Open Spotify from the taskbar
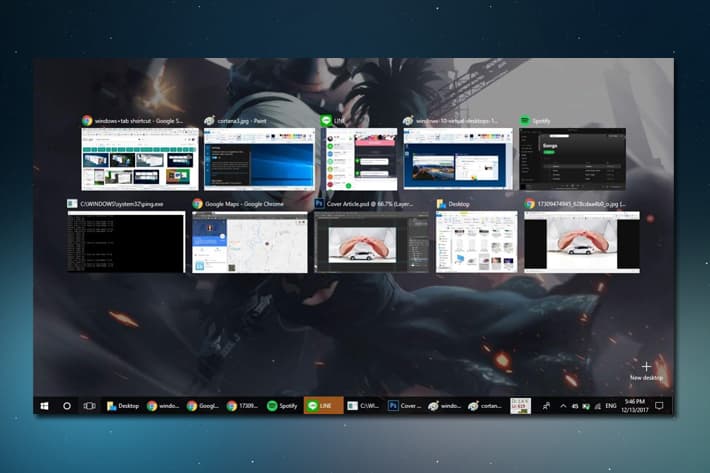The width and height of the screenshot is (710, 473). click(x=282, y=406)
